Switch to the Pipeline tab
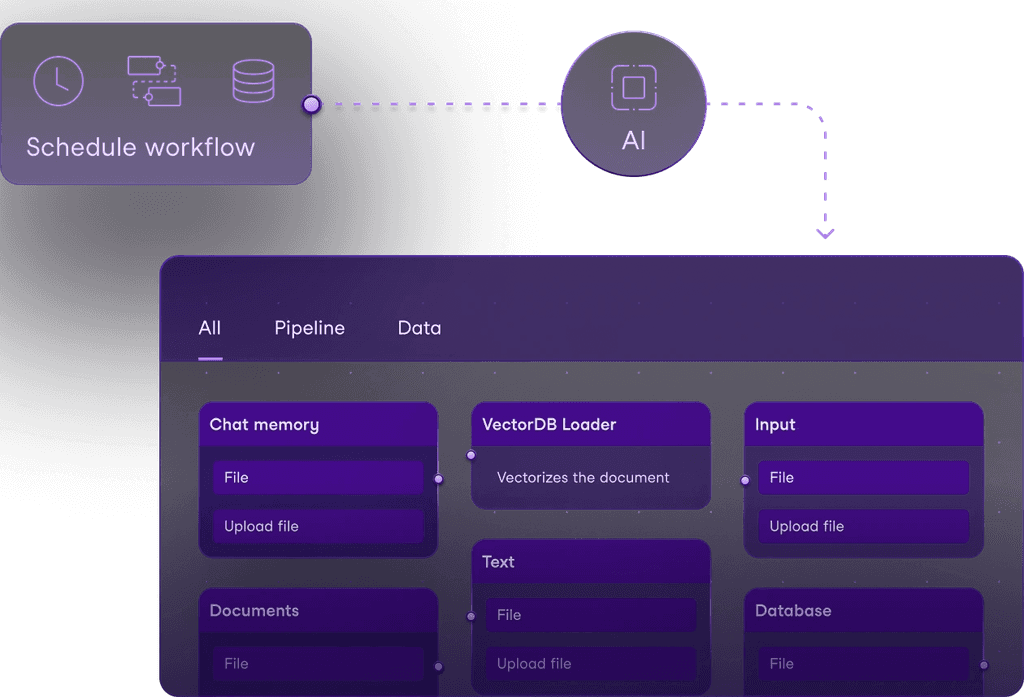The height and width of the screenshot is (697, 1024). click(309, 327)
